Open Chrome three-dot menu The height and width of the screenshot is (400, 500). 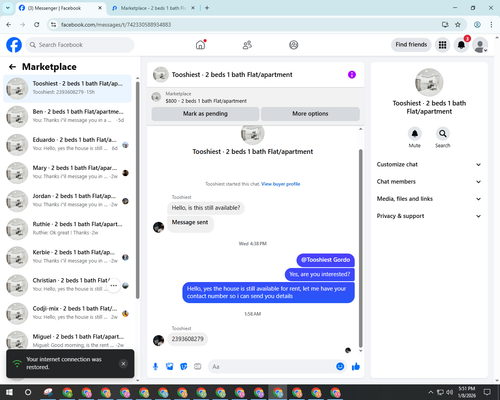pos(491,25)
